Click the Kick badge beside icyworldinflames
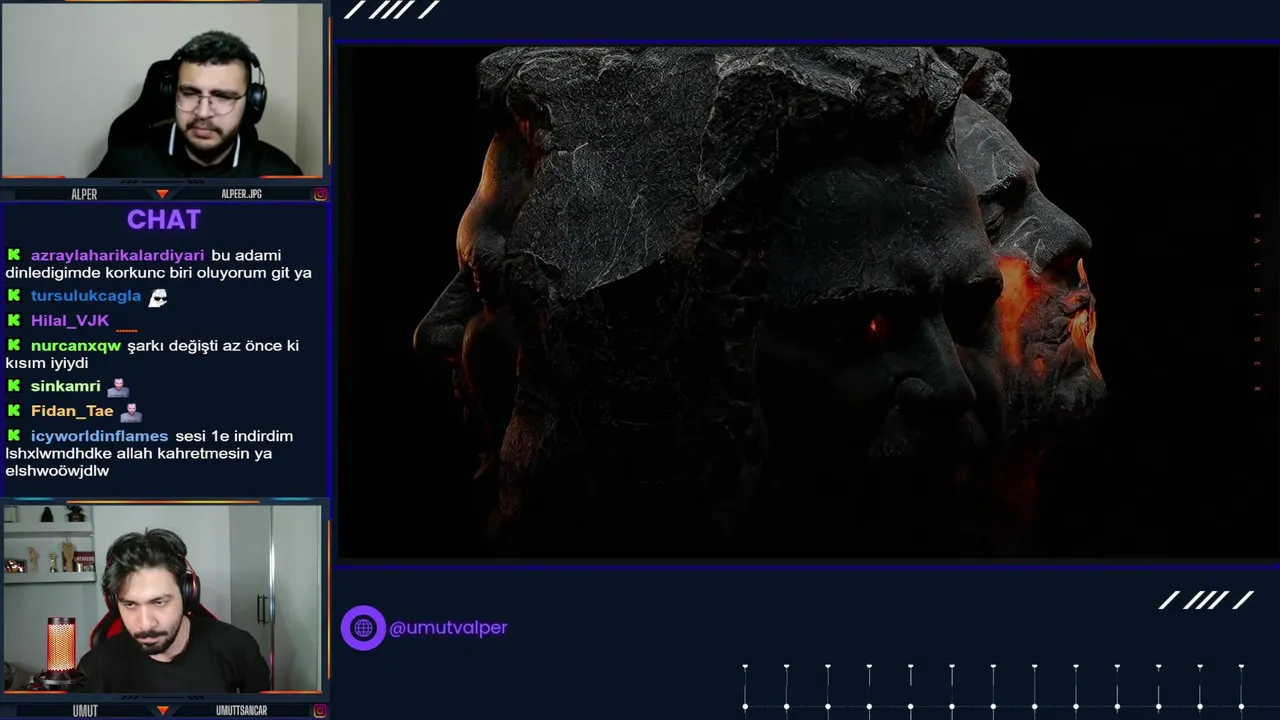The width and height of the screenshot is (1280, 720). coord(14,436)
